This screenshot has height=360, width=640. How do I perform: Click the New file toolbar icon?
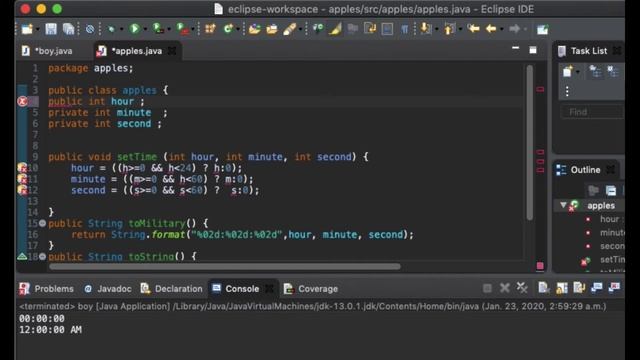pos(27,29)
